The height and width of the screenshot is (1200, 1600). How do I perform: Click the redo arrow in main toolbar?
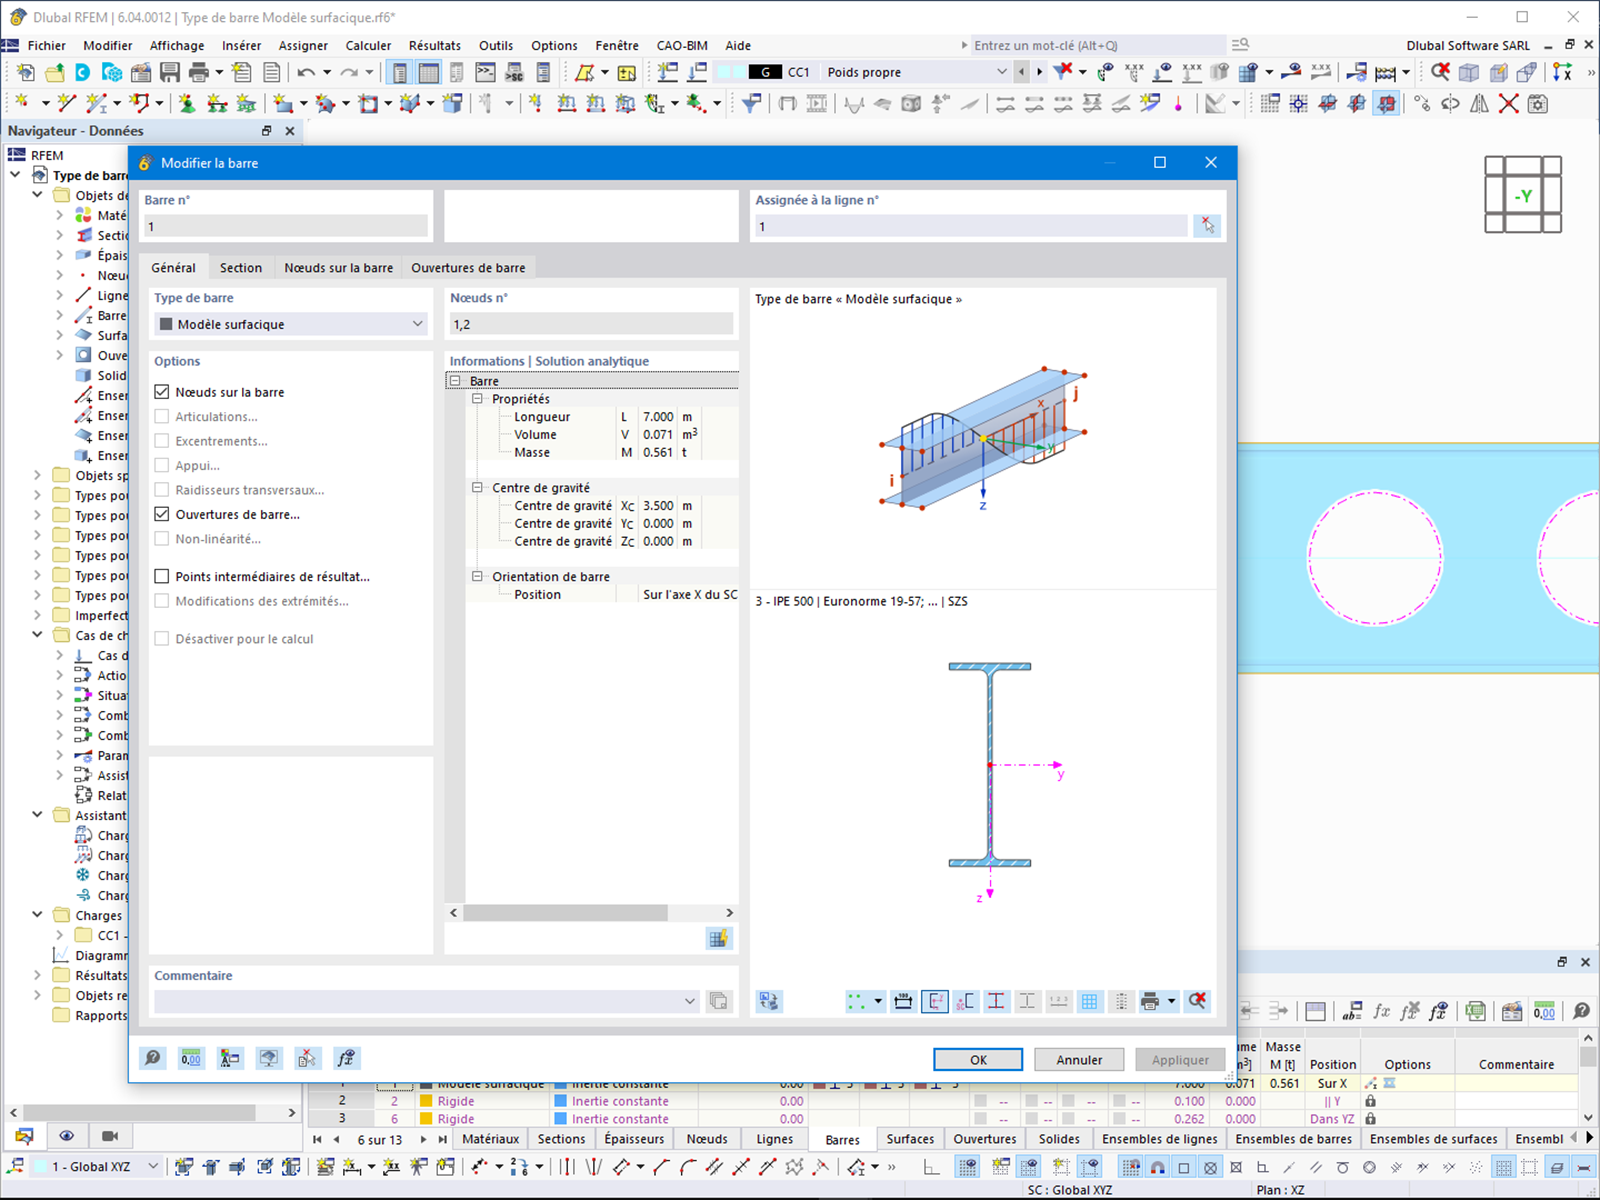(x=349, y=72)
